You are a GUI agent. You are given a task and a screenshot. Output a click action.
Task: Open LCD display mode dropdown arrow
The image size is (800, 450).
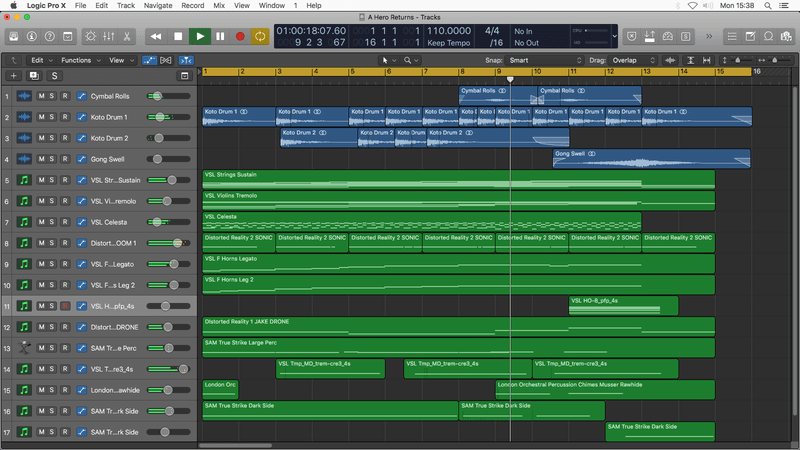[614, 36]
